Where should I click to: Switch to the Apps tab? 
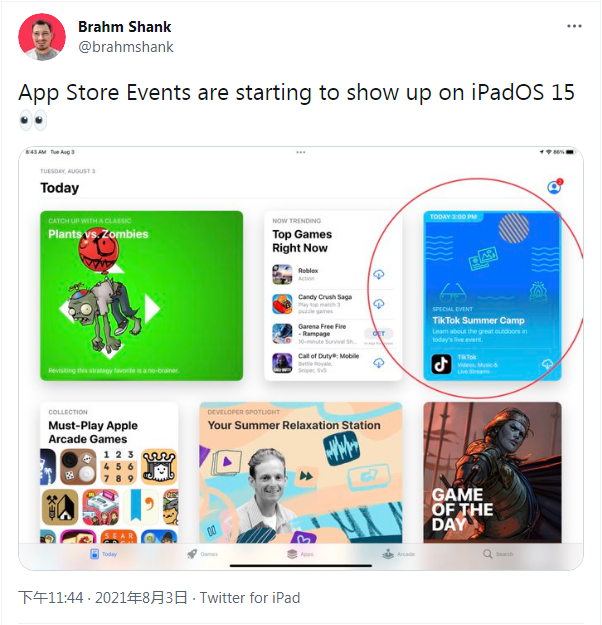300,554
